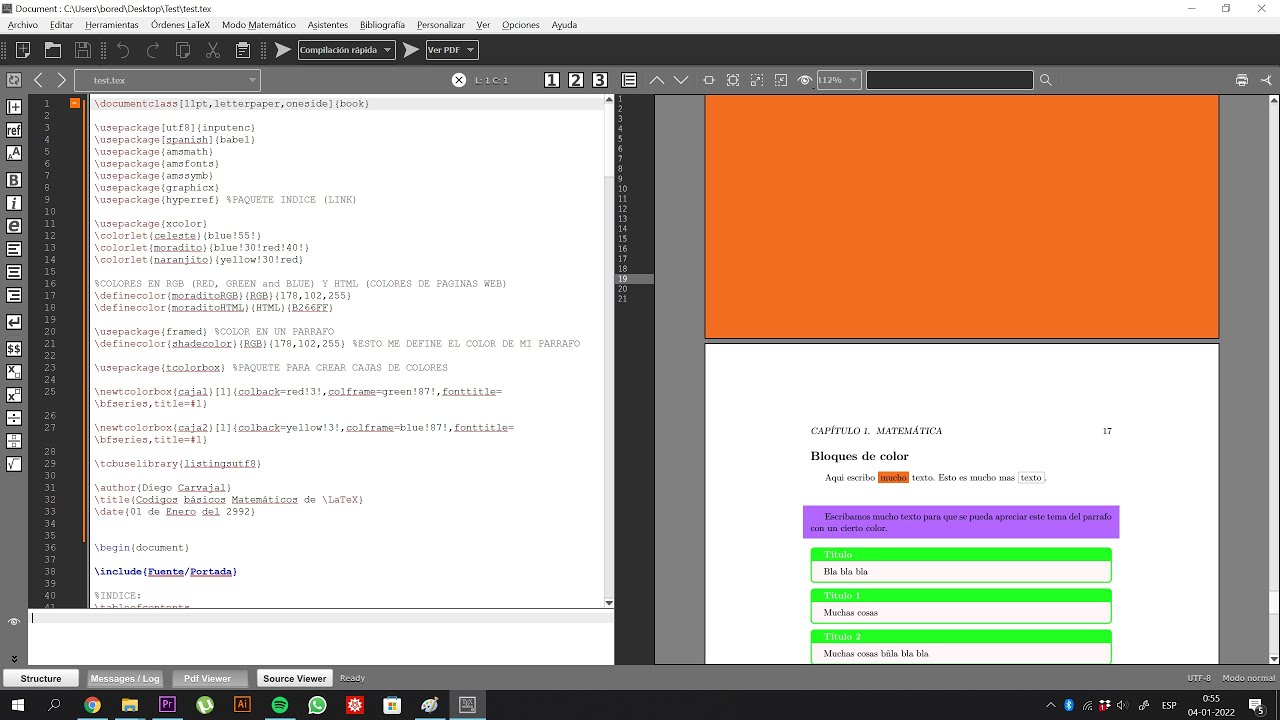Center the text
This screenshot has width=1280, height=720.
point(14,272)
